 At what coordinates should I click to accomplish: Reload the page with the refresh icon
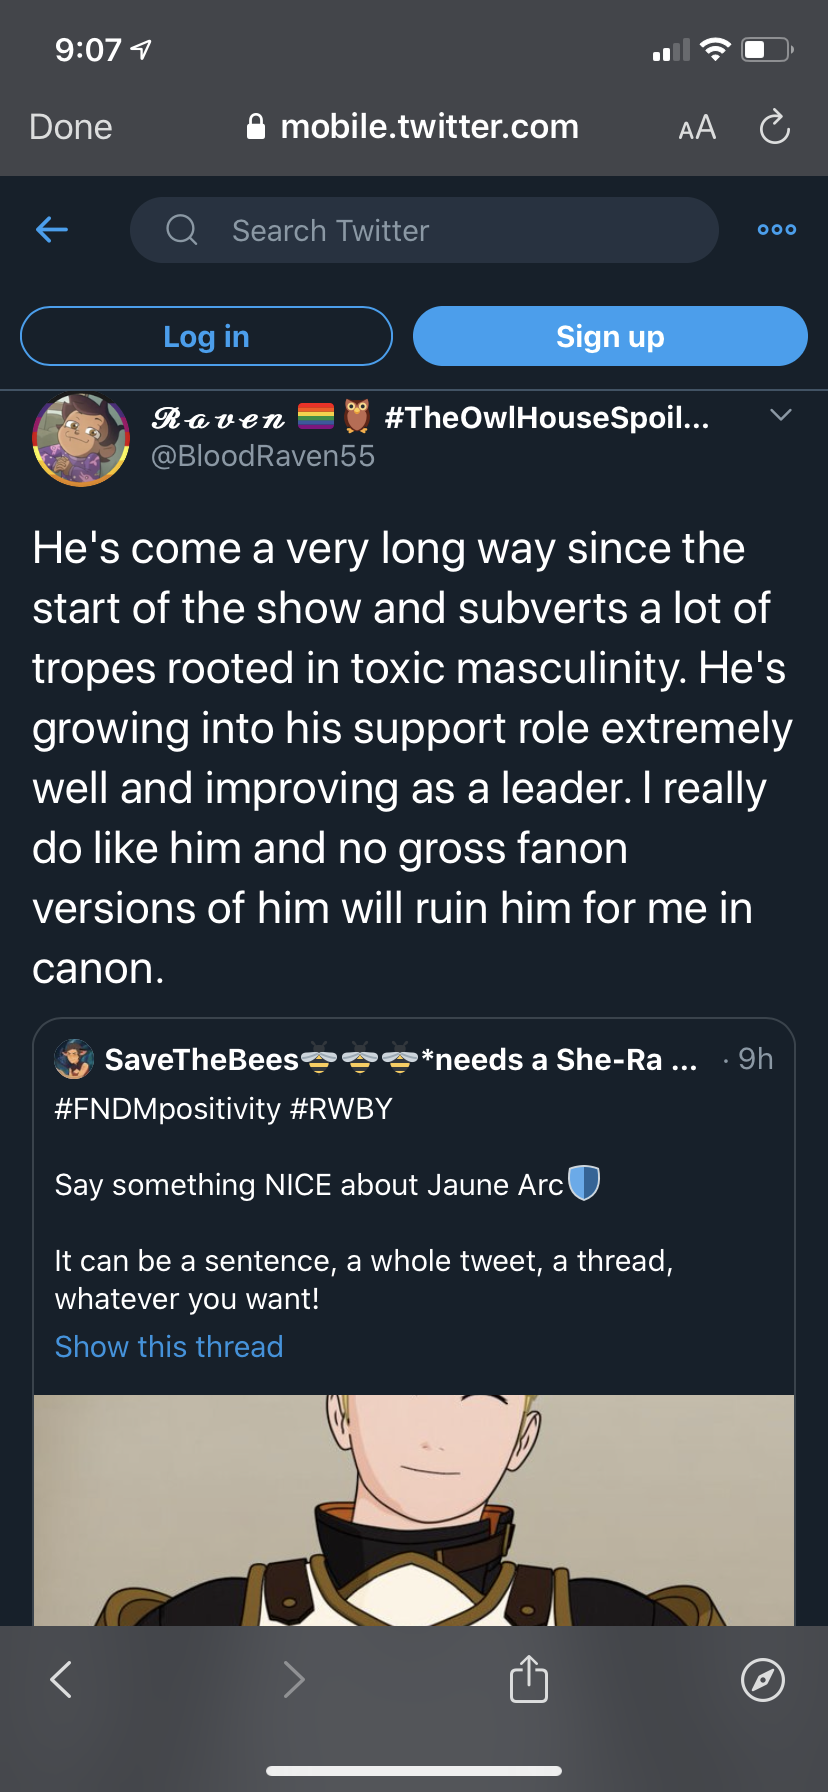775,127
